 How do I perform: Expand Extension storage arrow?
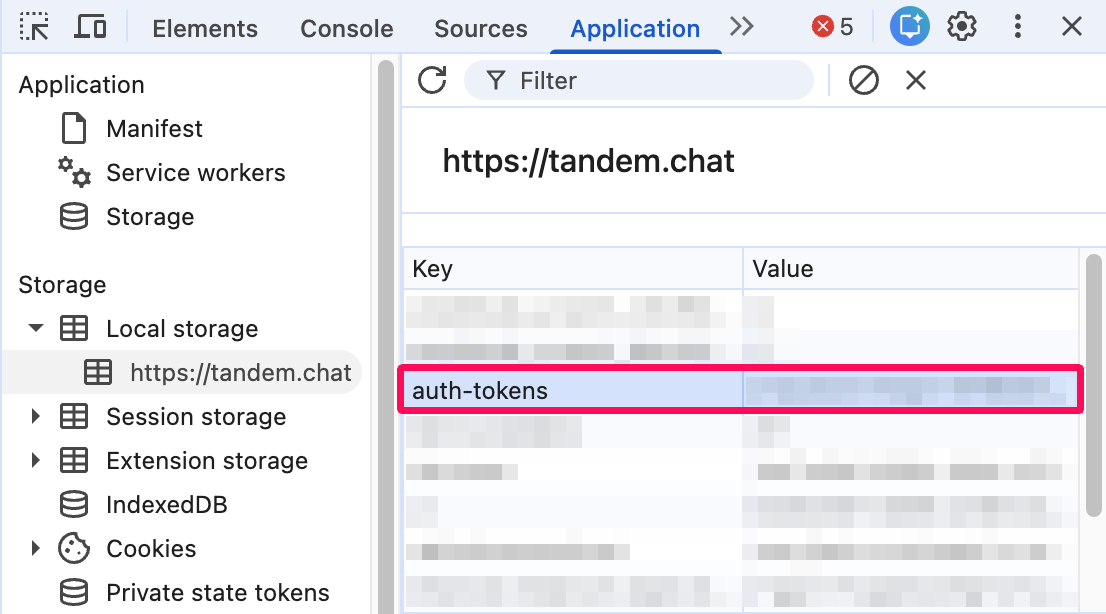35,460
